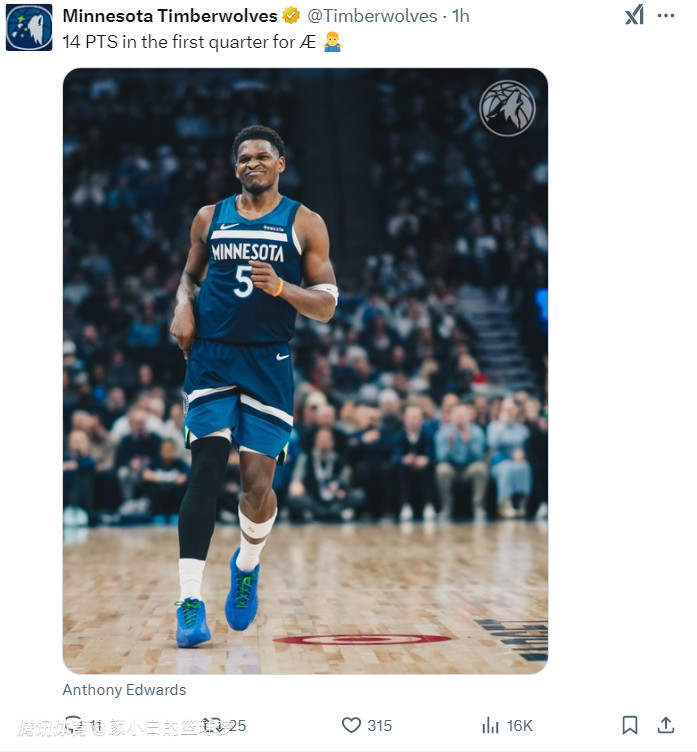This screenshot has height=752, width=697.
Task: Open the Minnesota Timberwolves display name
Action: point(170,16)
